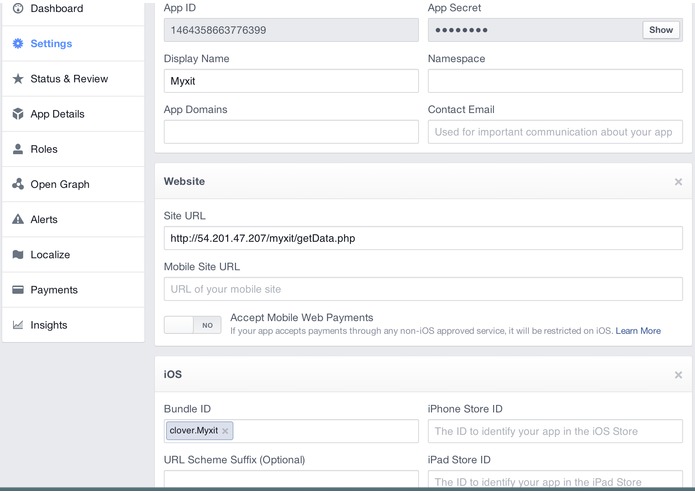695x494 pixels.
Task: Open the Payments page
Action: pyautogui.click(x=73, y=290)
